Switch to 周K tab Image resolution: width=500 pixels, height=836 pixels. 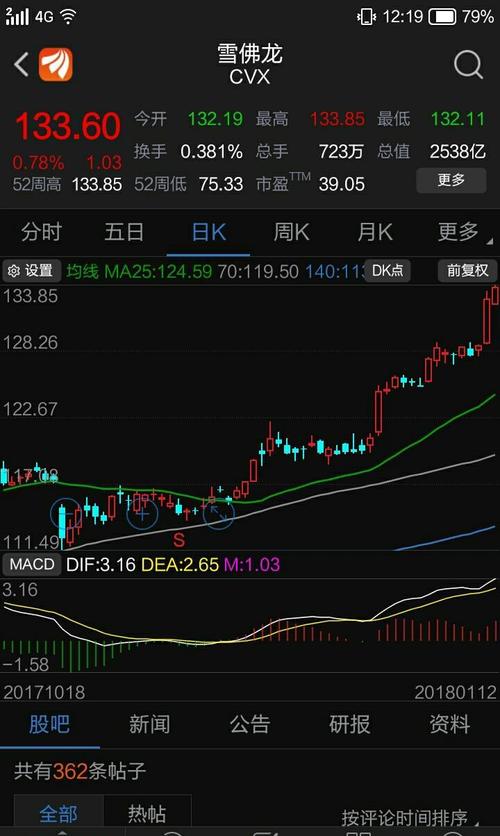click(291, 232)
